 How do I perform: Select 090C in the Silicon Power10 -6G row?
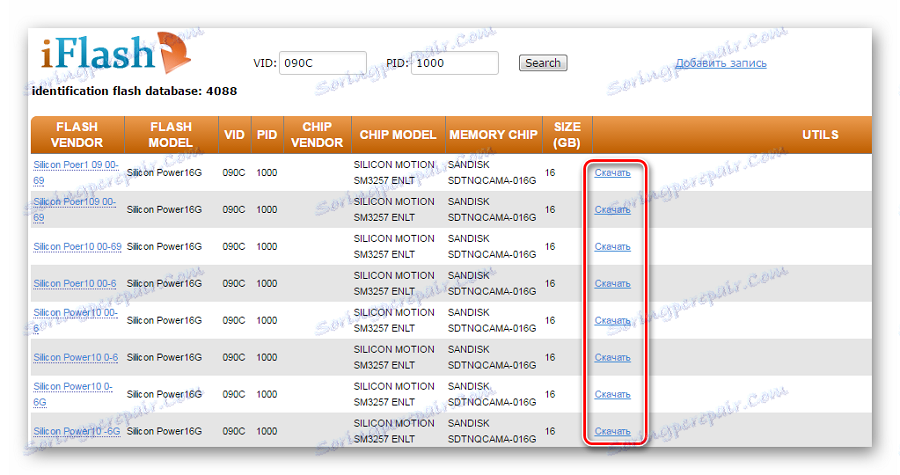coord(234,431)
